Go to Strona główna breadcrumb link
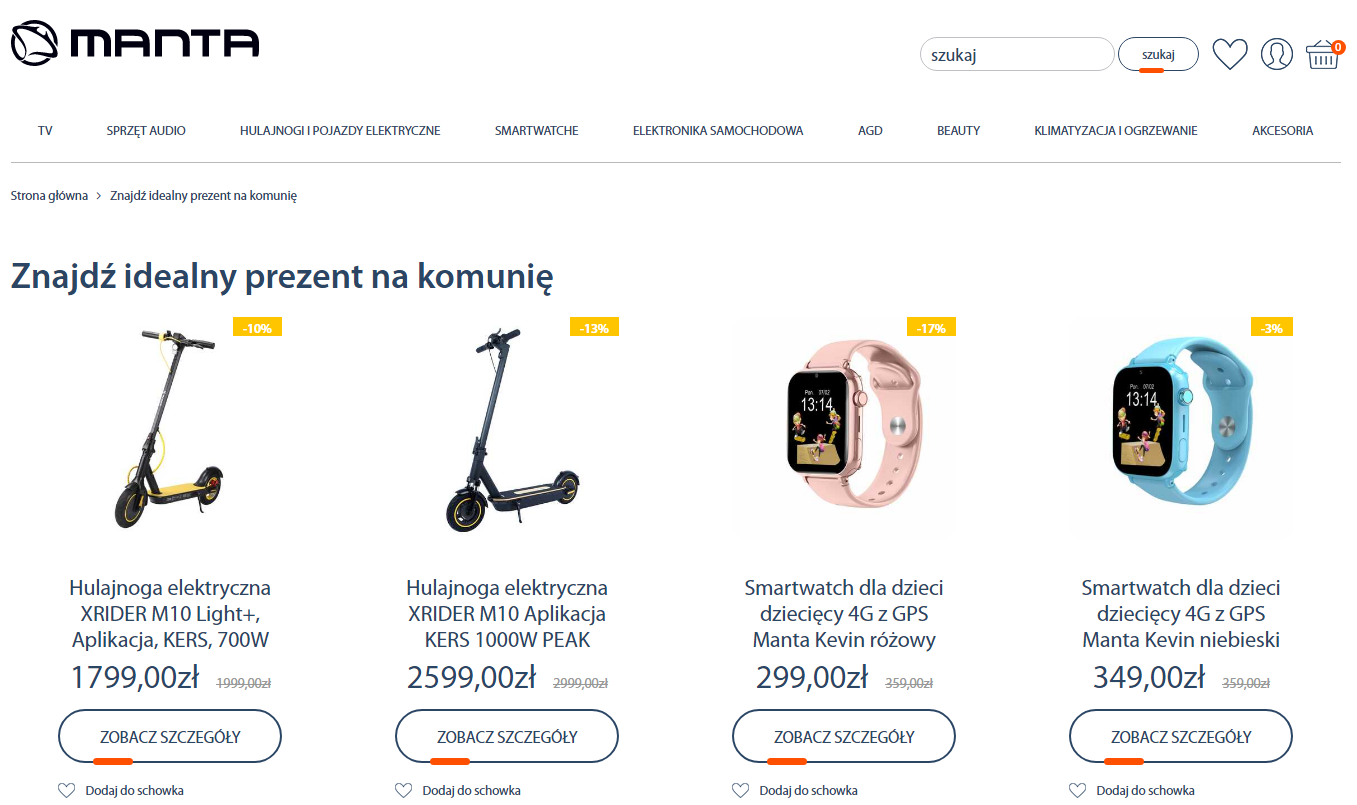Image resolution: width=1357 pixels, height=805 pixels. tap(49, 195)
